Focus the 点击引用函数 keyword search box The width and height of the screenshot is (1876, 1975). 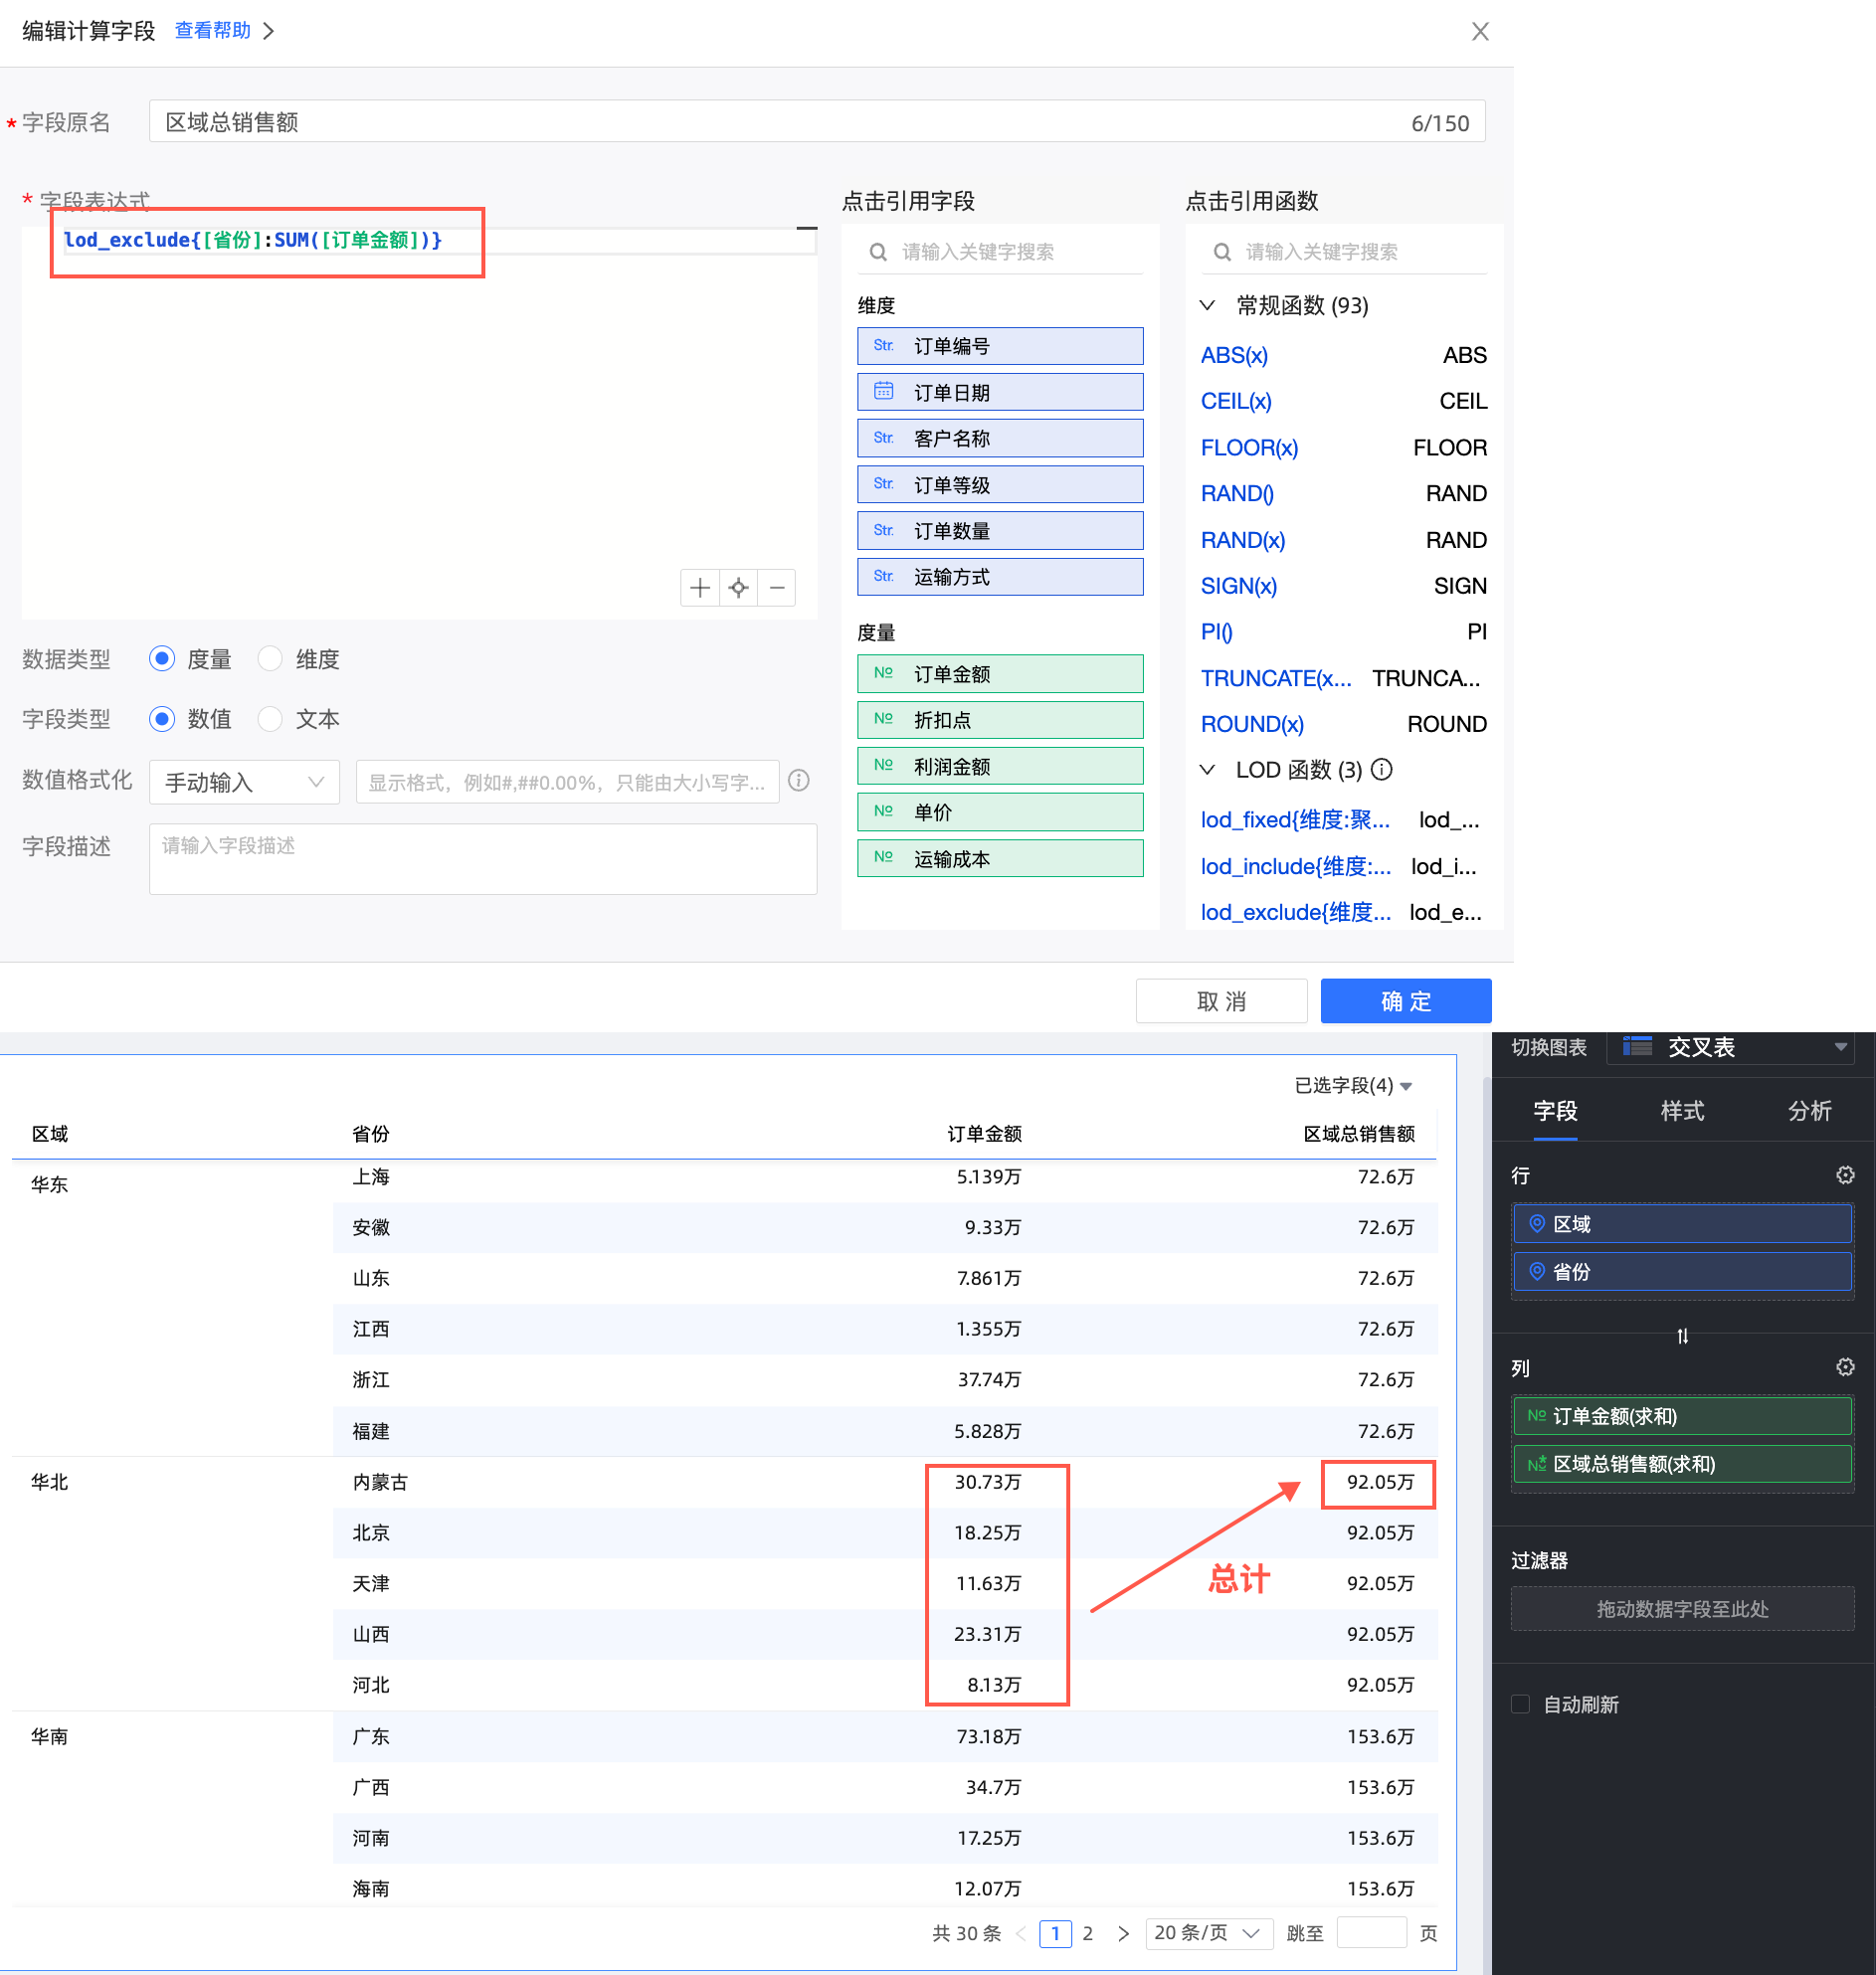[1345, 252]
